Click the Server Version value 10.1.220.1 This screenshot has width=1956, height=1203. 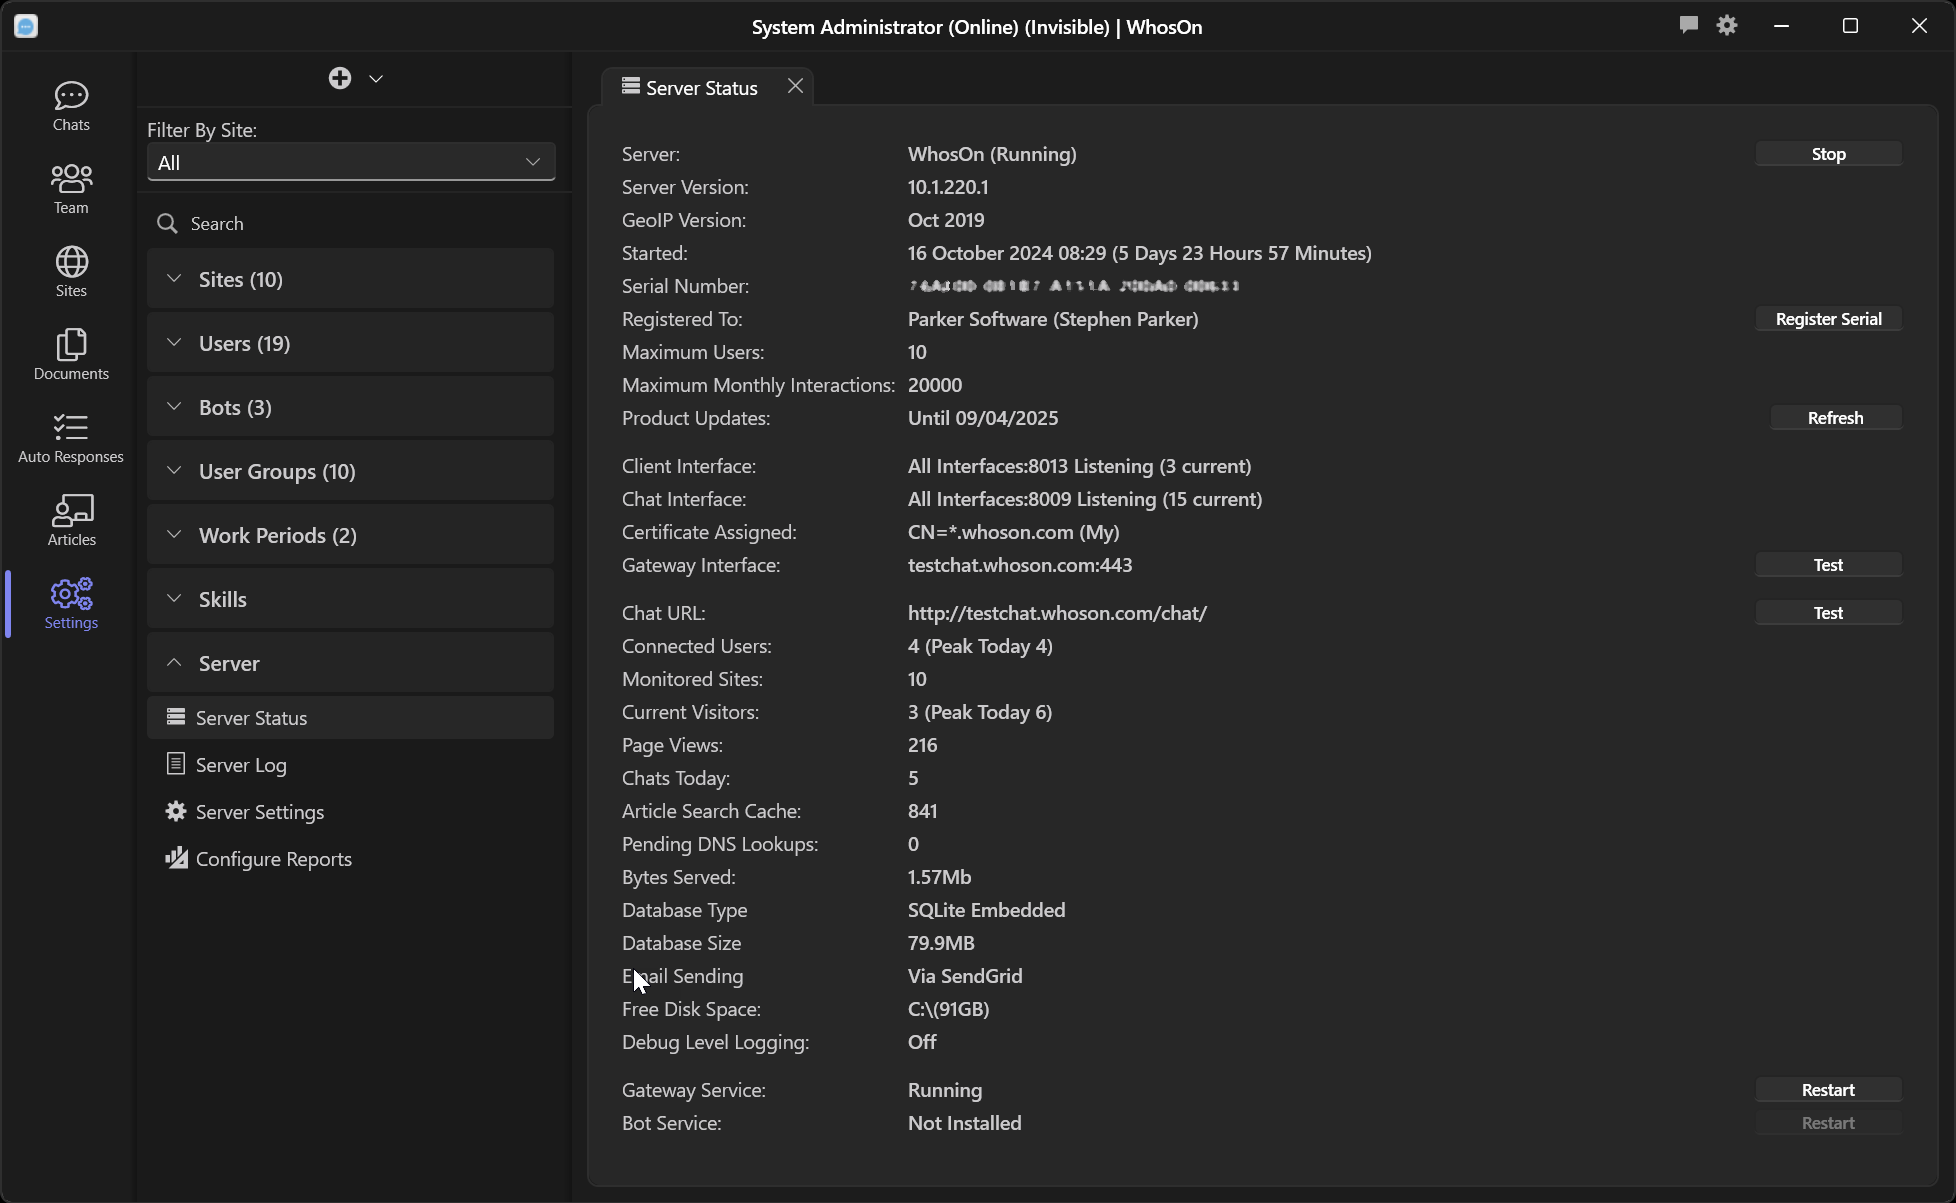(x=948, y=187)
